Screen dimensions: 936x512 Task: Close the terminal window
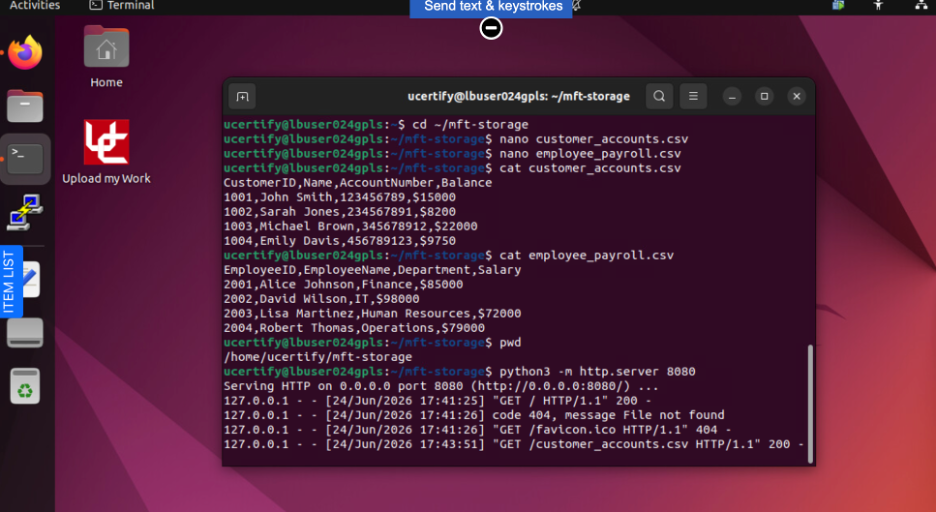click(796, 97)
